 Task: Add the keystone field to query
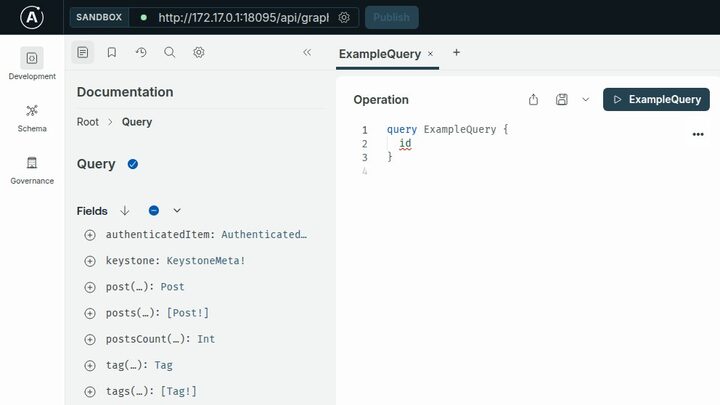click(90, 261)
